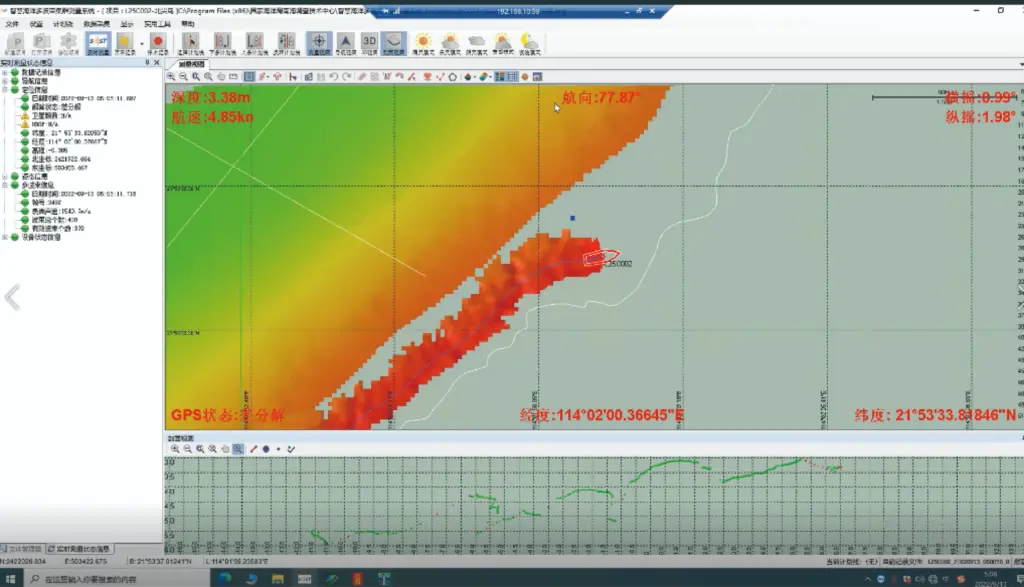Click zoom in on profile view toolbar
Image resolution: width=1024 pixels, height=587 pixels.
coord(174,449)
